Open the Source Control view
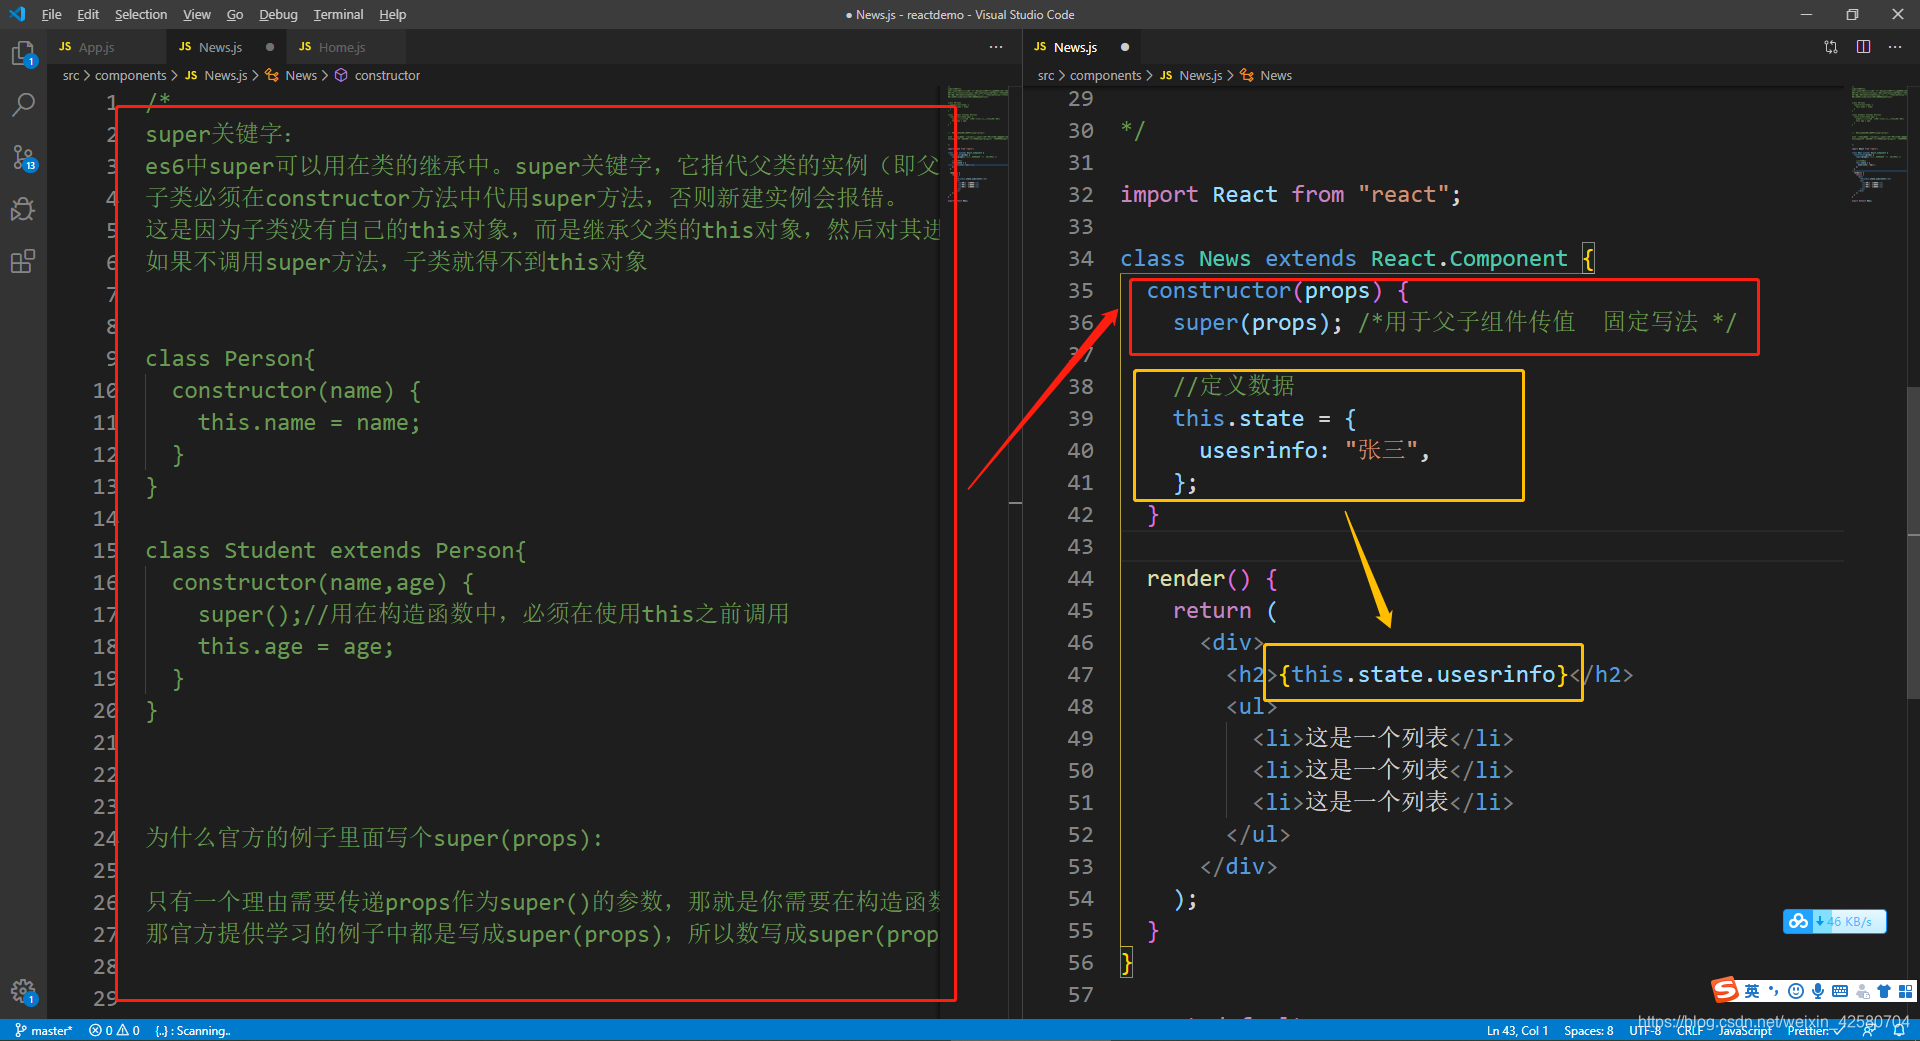 pyautogui.click(x=23, y=157)
